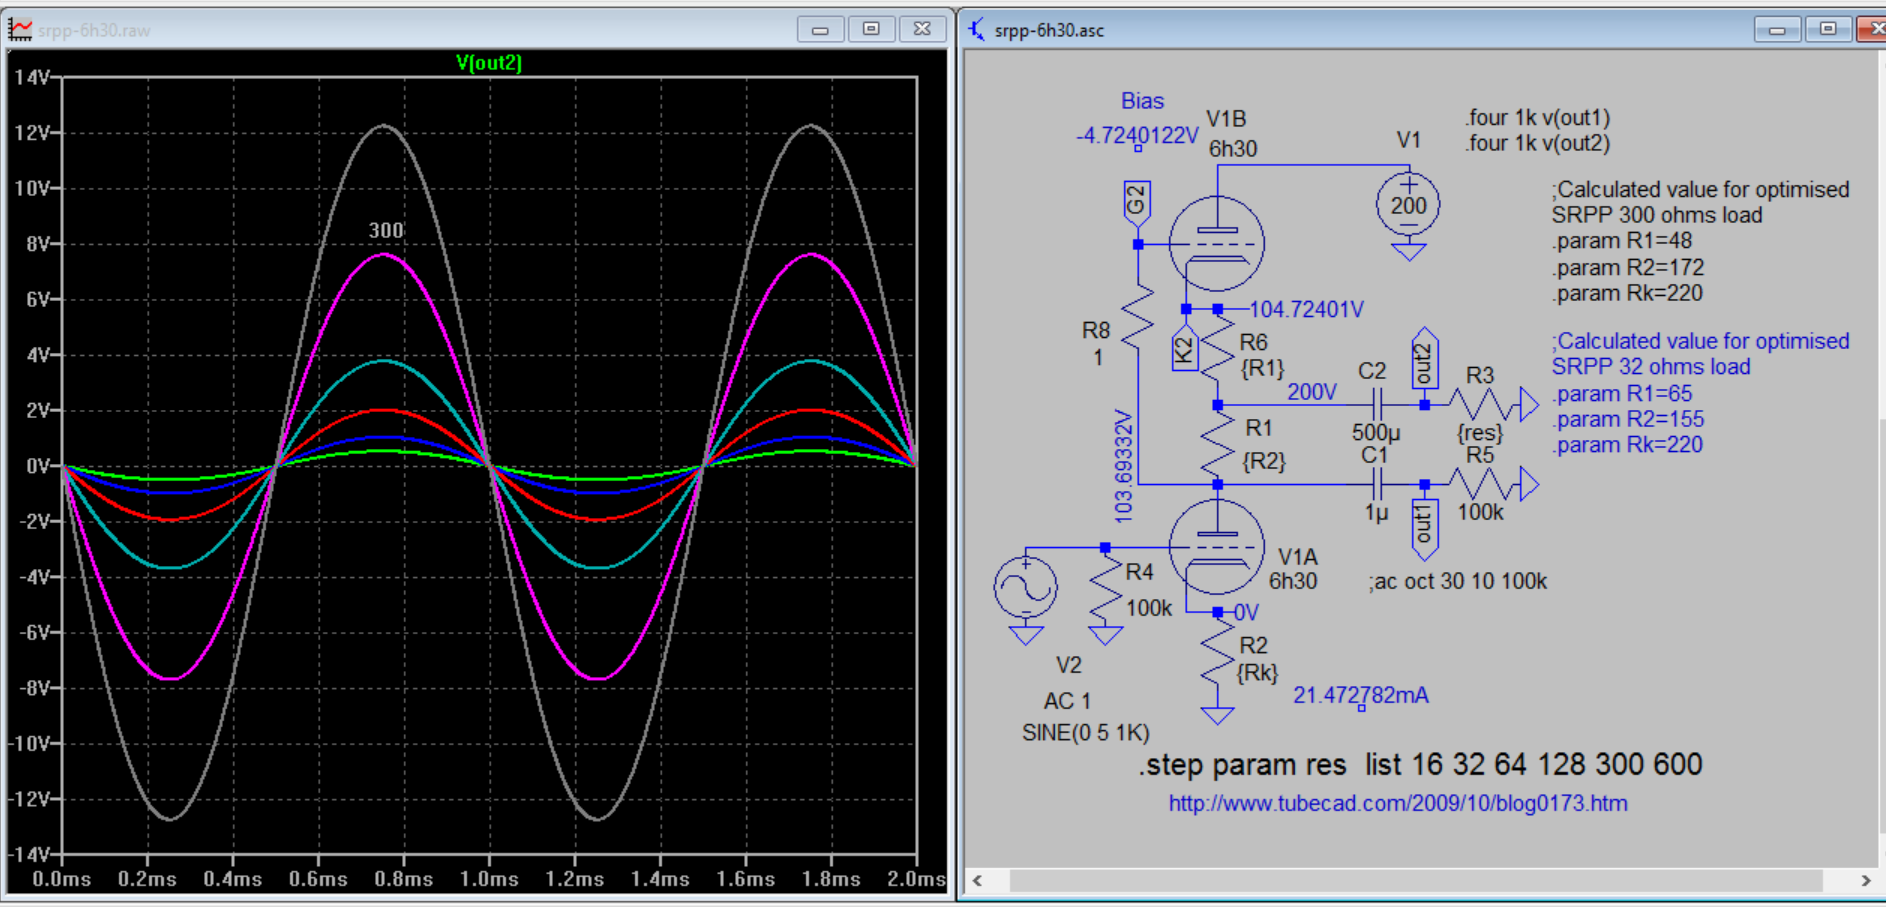
Task: Select the V2 sine signal source symbol
Action: [1026, 588]
